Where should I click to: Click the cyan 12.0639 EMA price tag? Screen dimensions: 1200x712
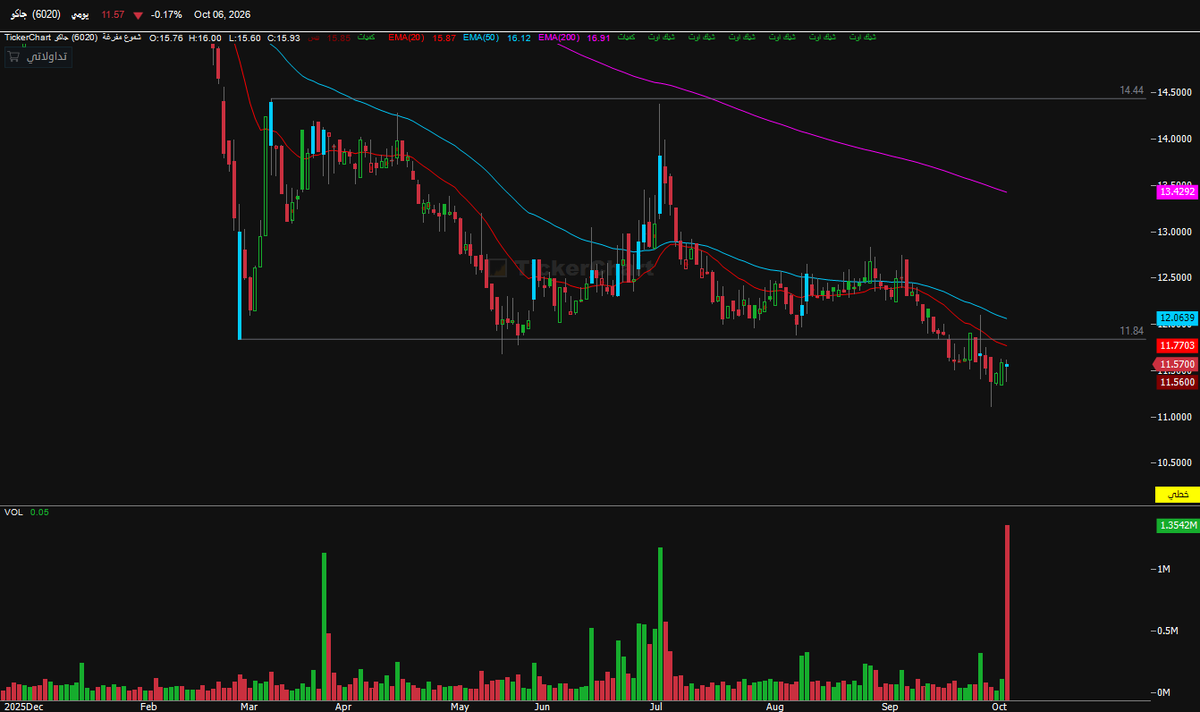(1177, 318)
